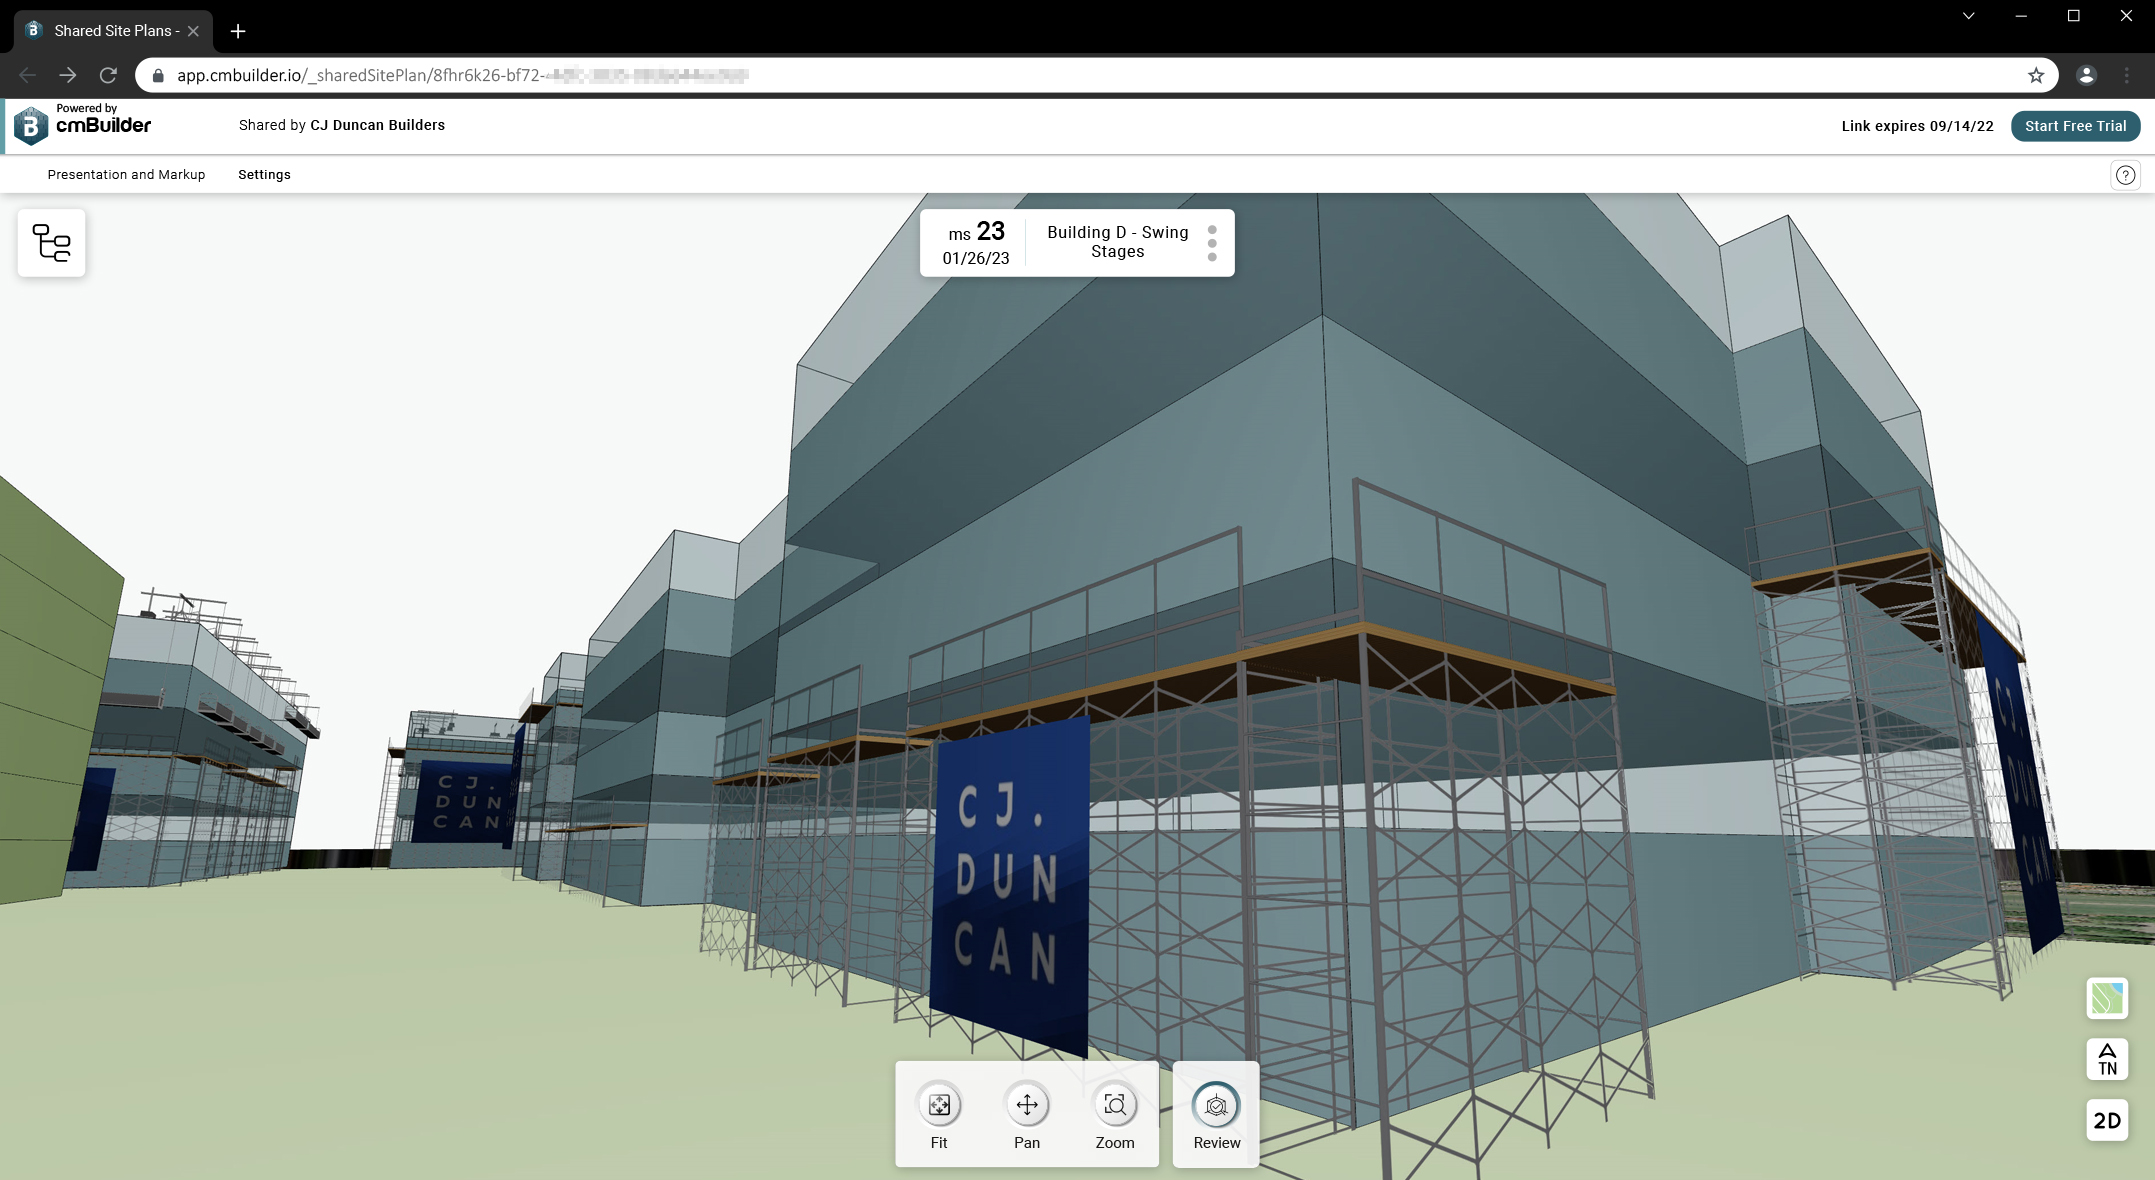Close the Shared Site Plans tab
Screen dimensions: 2155x1180
pyautogui.click(x=193, y=31)
